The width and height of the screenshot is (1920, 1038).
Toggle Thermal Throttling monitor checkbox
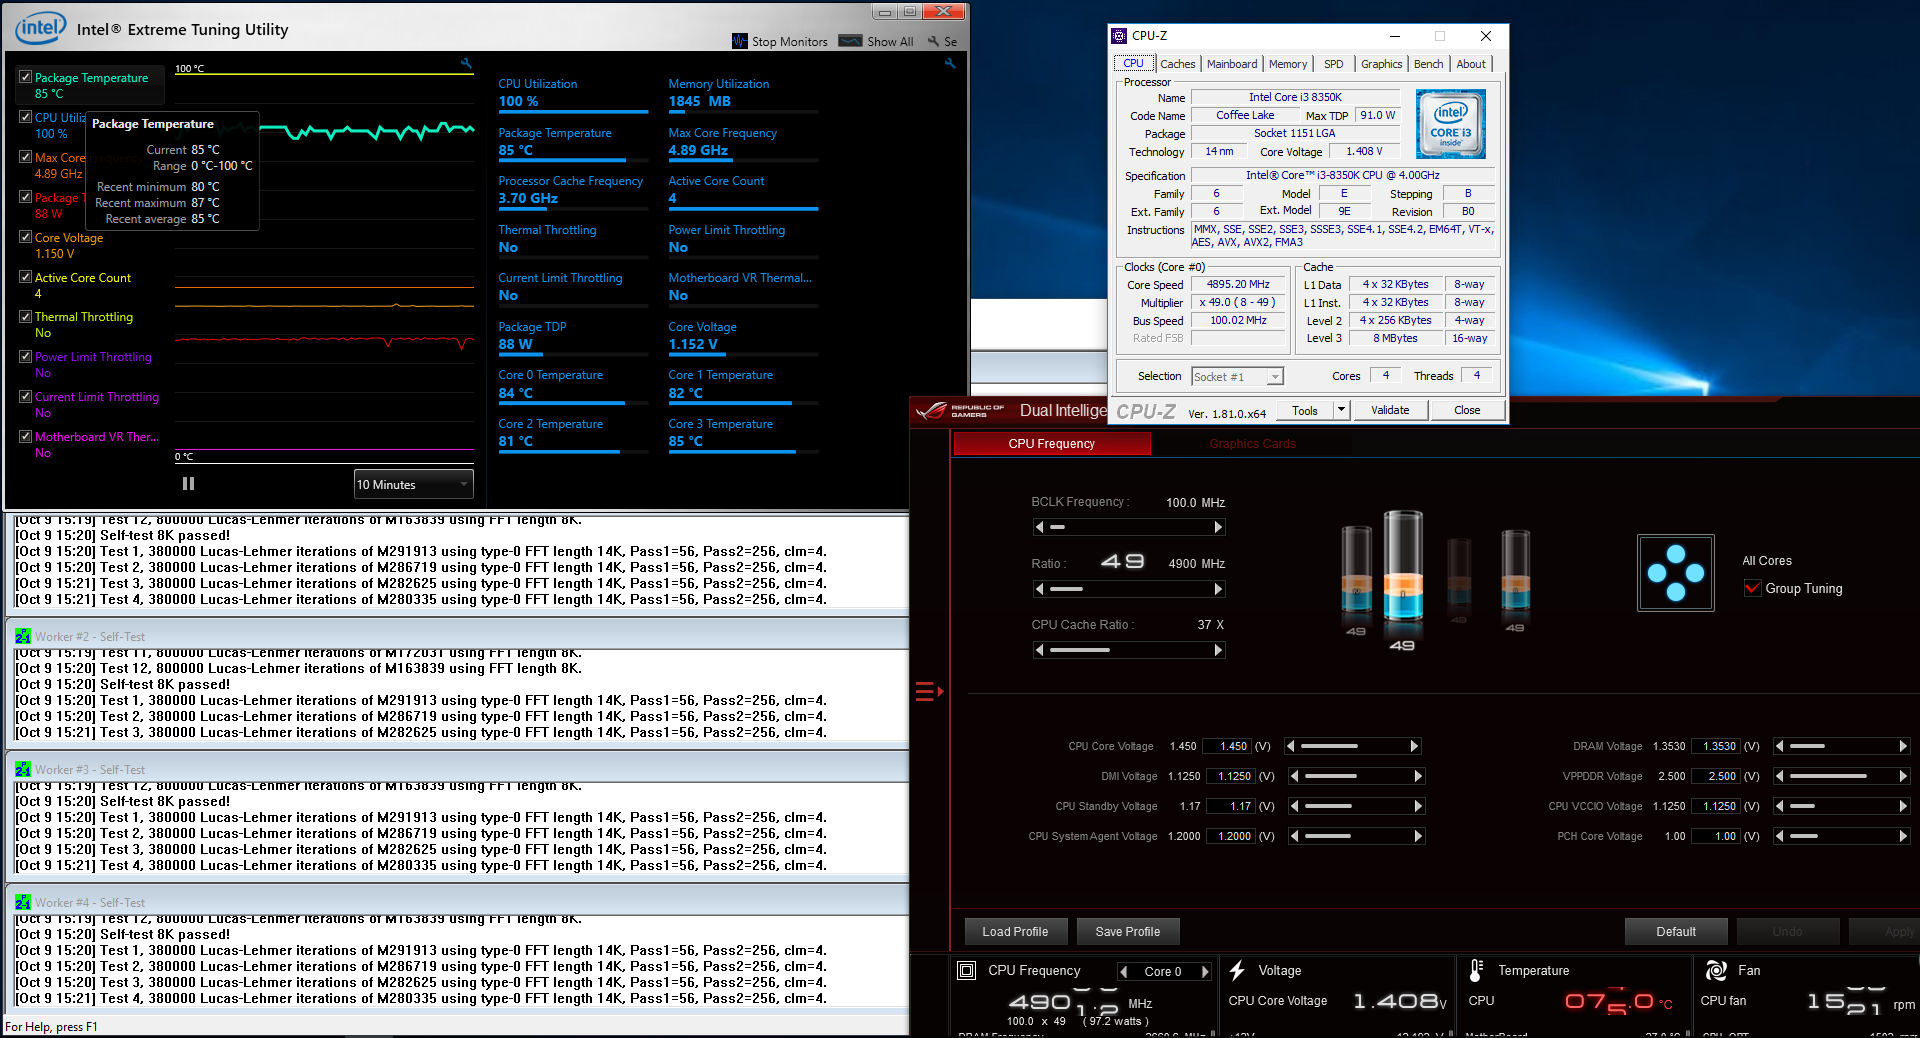point(26,316)
